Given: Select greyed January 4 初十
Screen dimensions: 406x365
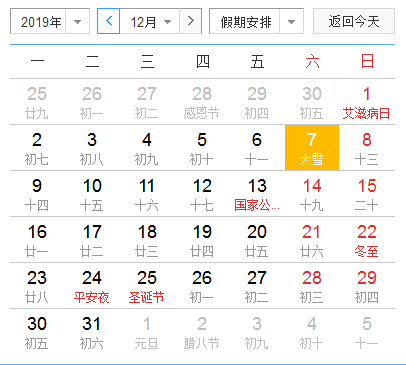Looking at the screenshot, I should [312, 332].
